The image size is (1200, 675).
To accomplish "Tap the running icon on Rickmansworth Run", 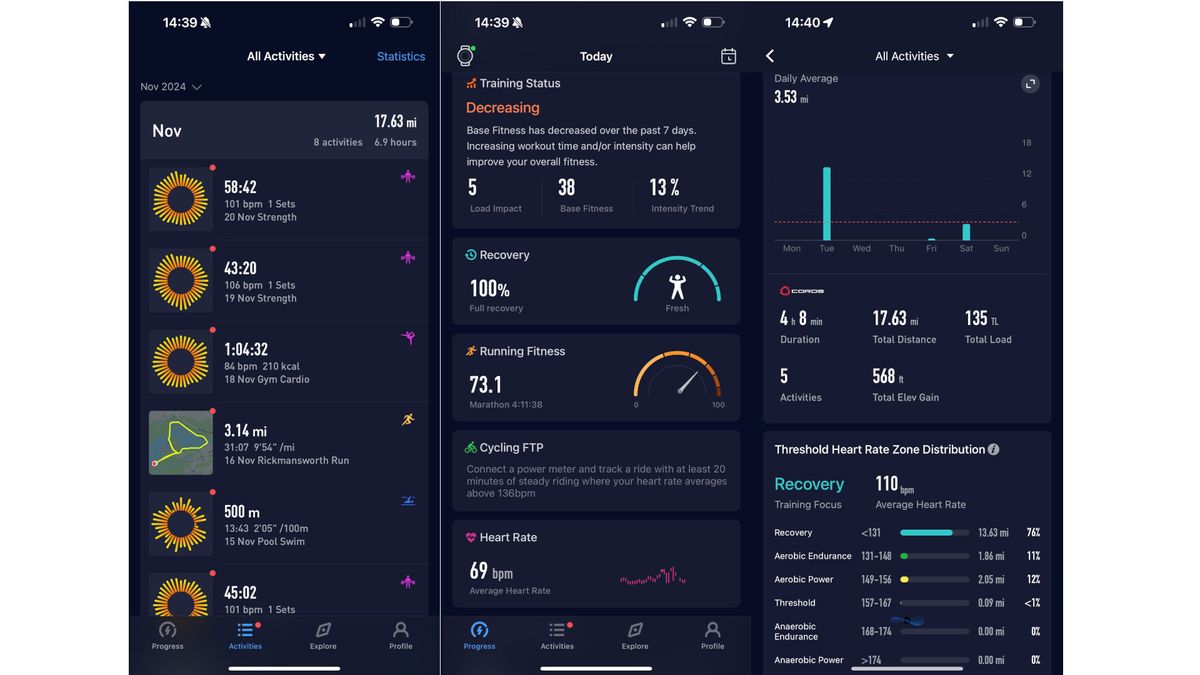I will (x=408, y=420).
